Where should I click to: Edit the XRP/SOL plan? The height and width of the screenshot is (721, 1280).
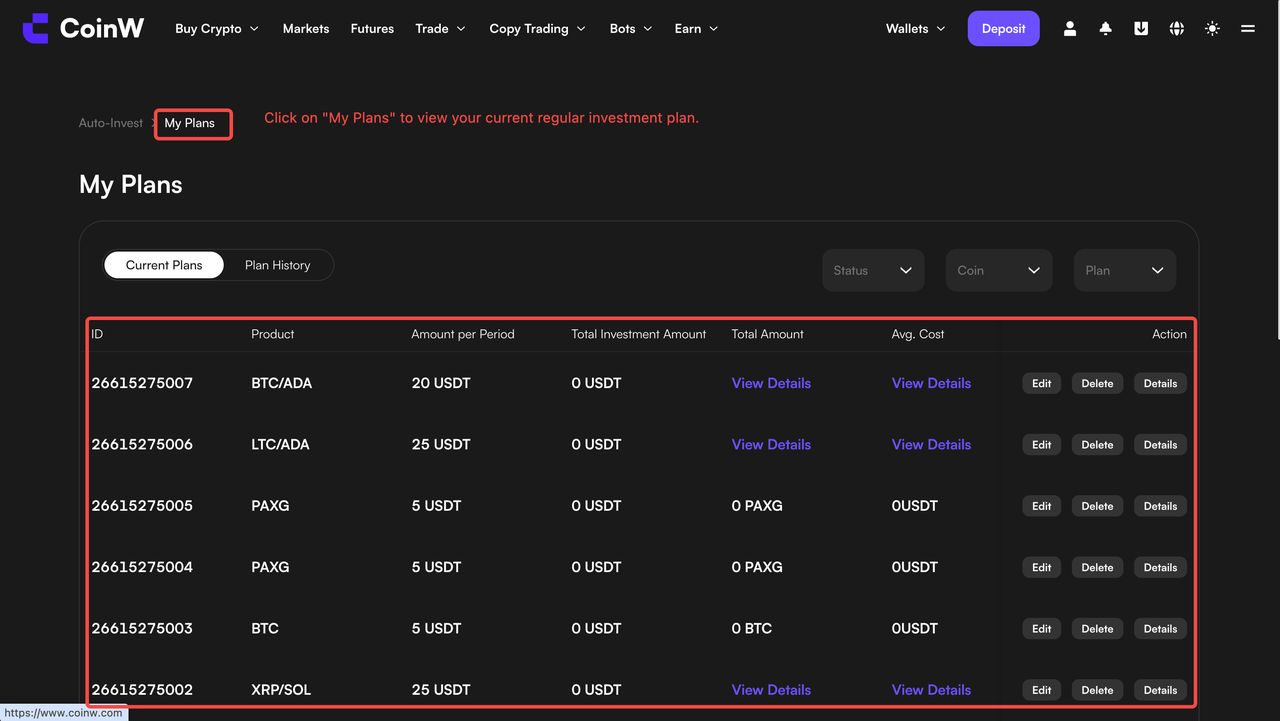[x=1042, y=690]
